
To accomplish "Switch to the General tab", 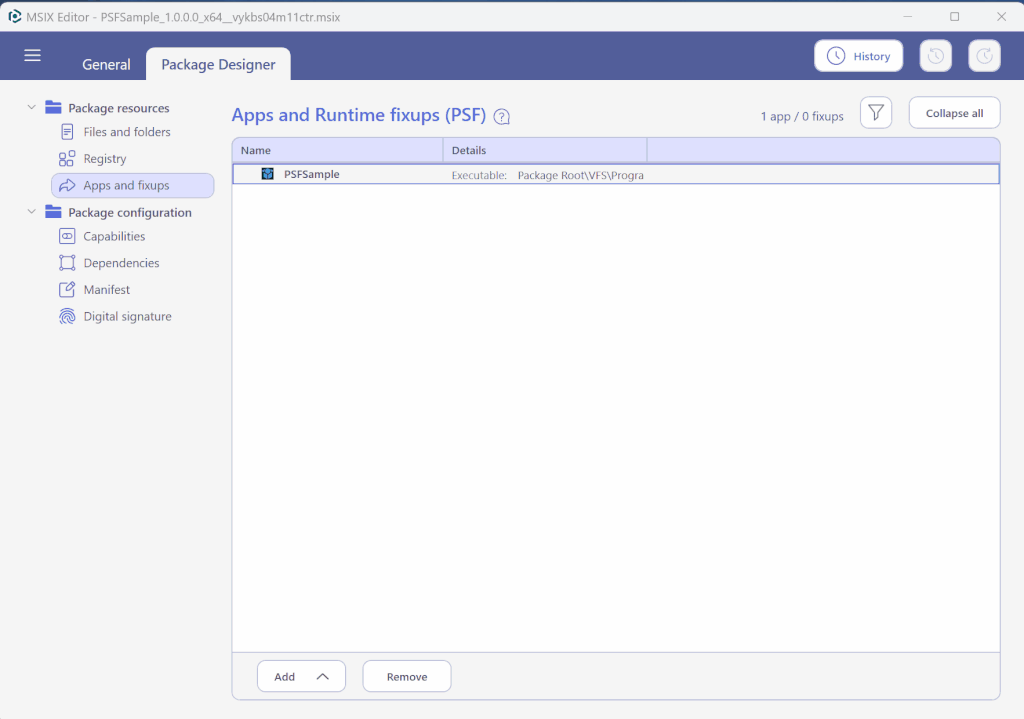I will click(106, 64).
